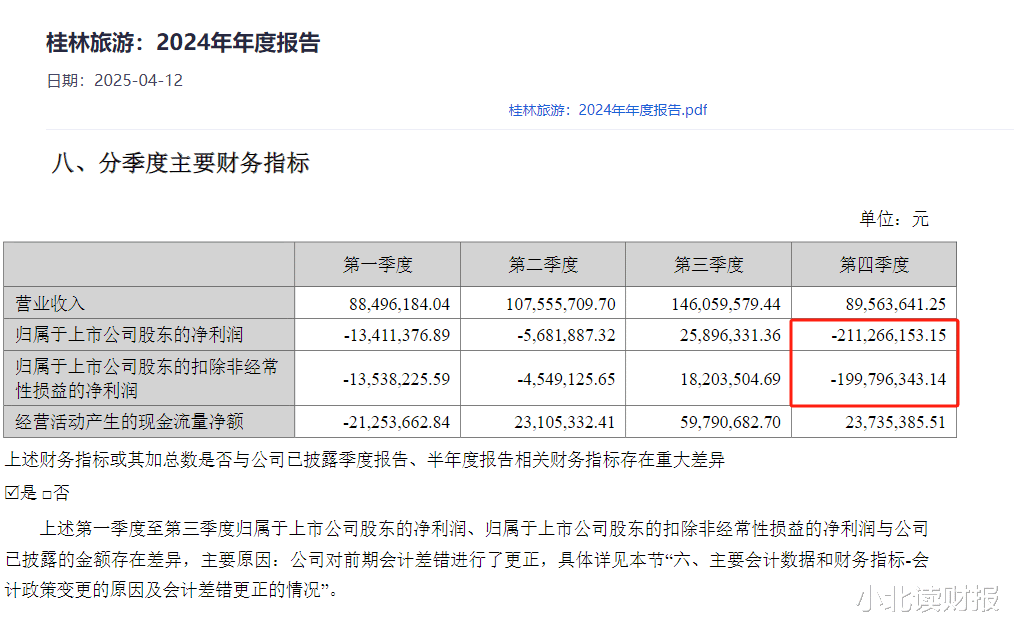Select the 第一季度 column header

(378, 264)
